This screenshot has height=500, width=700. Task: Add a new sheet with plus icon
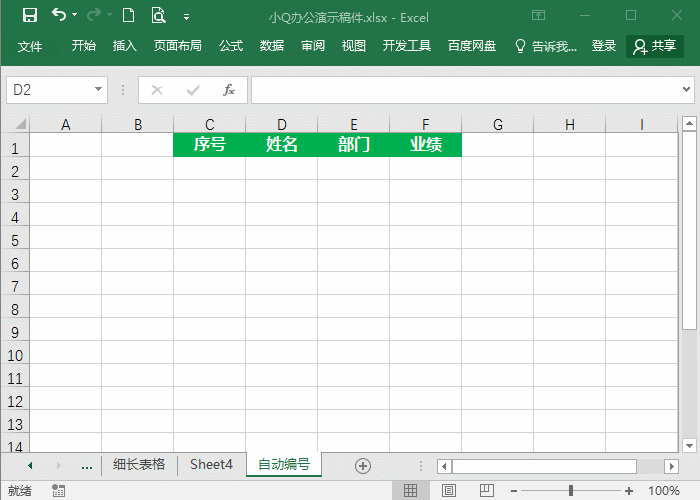[362, 466]
